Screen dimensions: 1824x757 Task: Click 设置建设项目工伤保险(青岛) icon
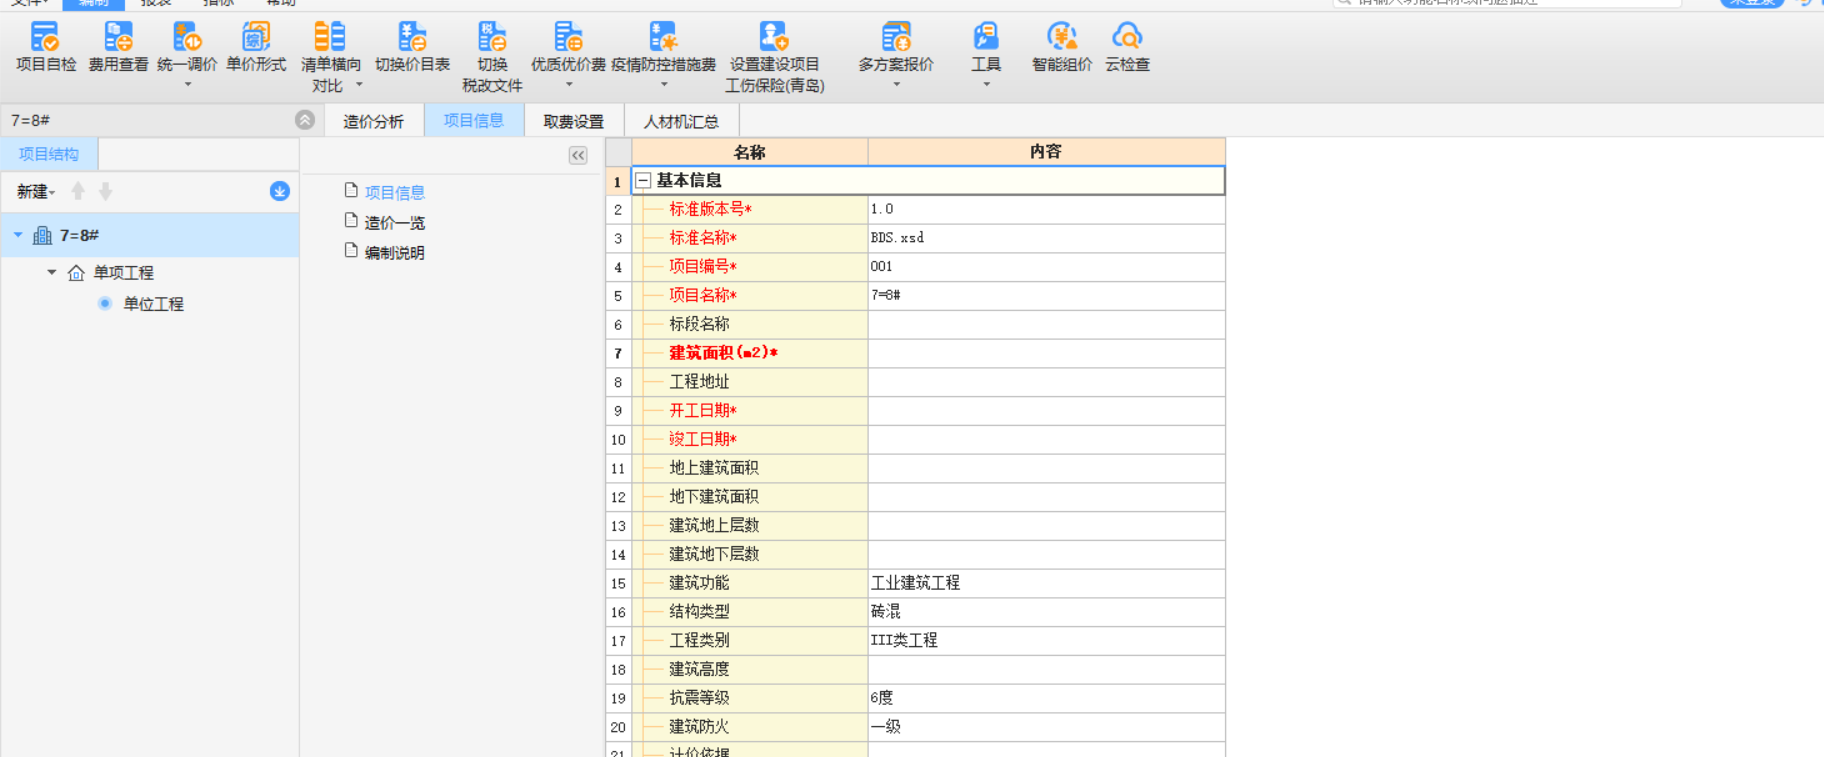[x=774, y=38]
